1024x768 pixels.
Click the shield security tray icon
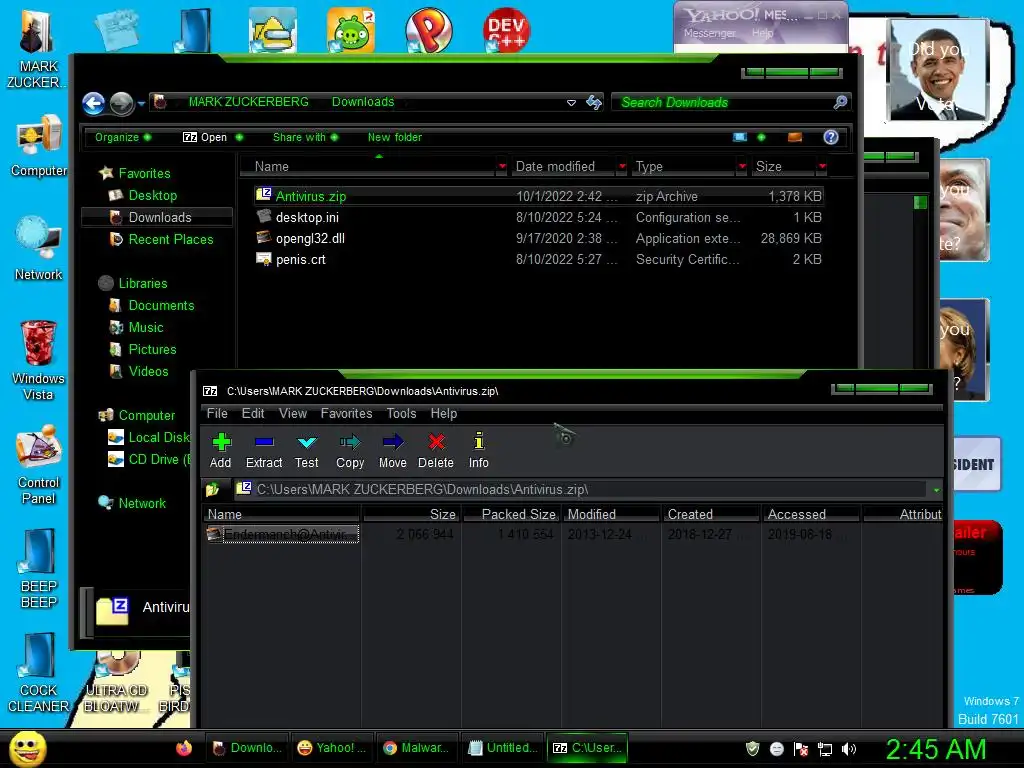752,748
